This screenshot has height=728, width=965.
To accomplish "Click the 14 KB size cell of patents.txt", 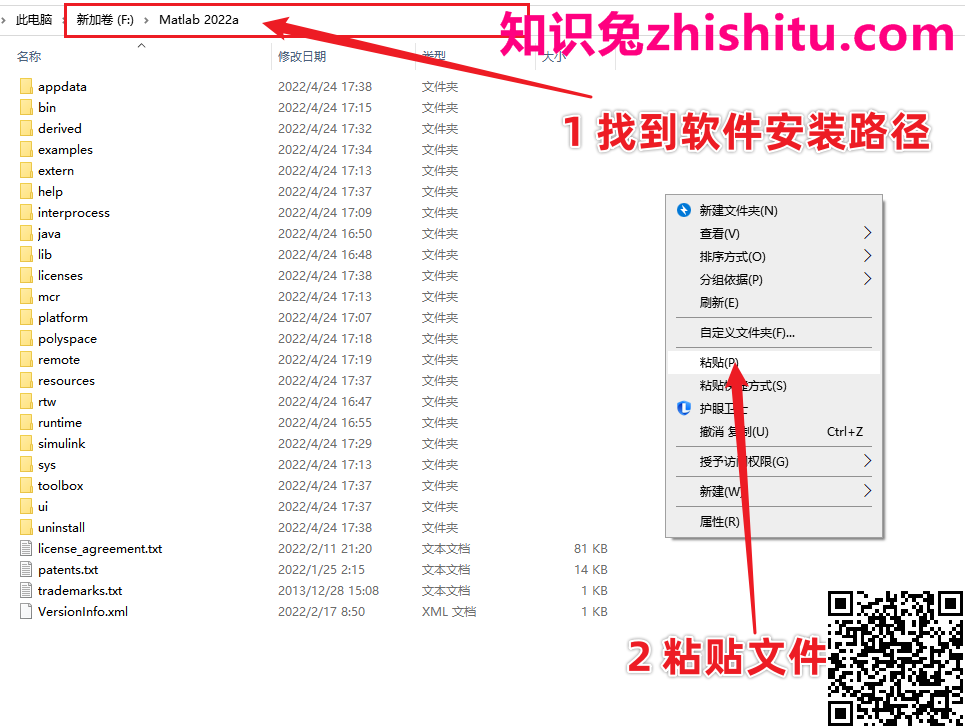I will click(x=591, y=569).
